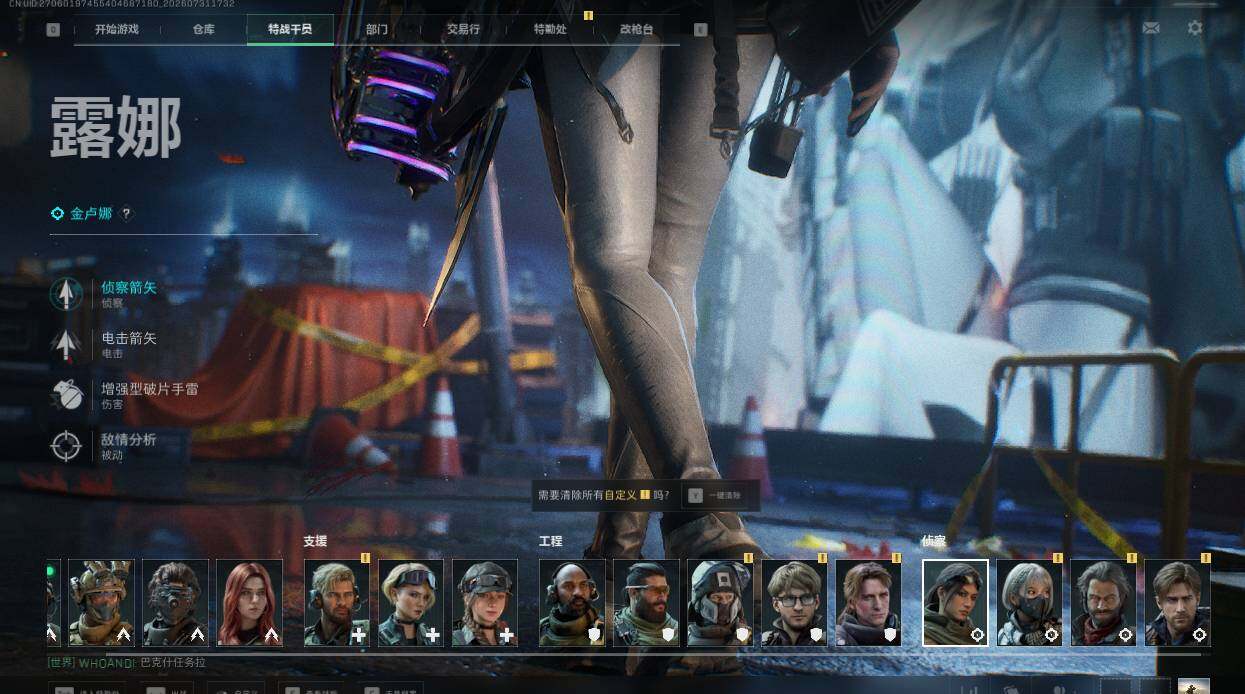The width and height of the screenshot is (1245, 694).
Task: Select the last recon operator portrait
Action: [x=1177, y=603]
